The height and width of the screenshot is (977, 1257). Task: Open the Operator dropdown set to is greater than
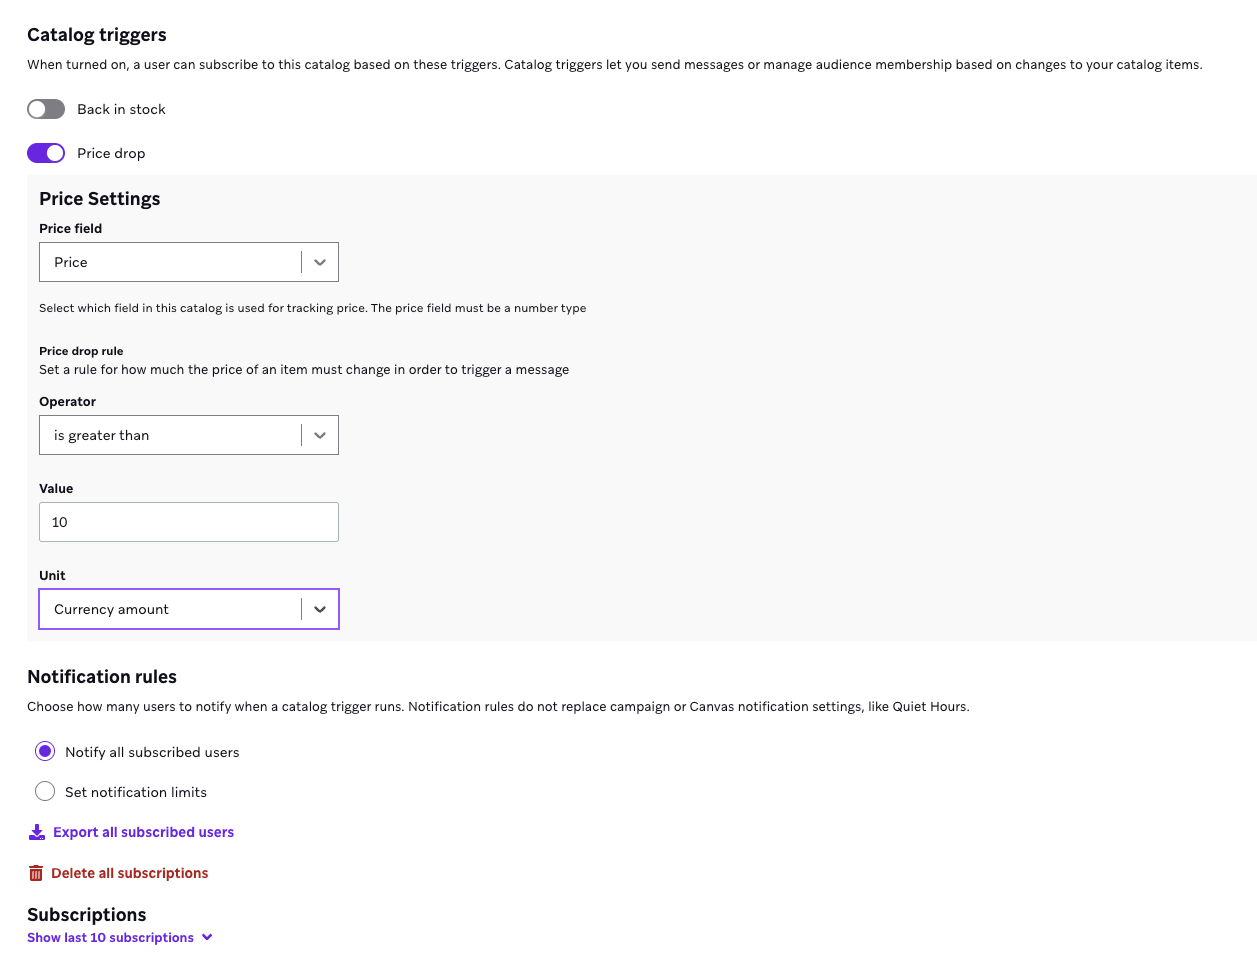[170, 435]
